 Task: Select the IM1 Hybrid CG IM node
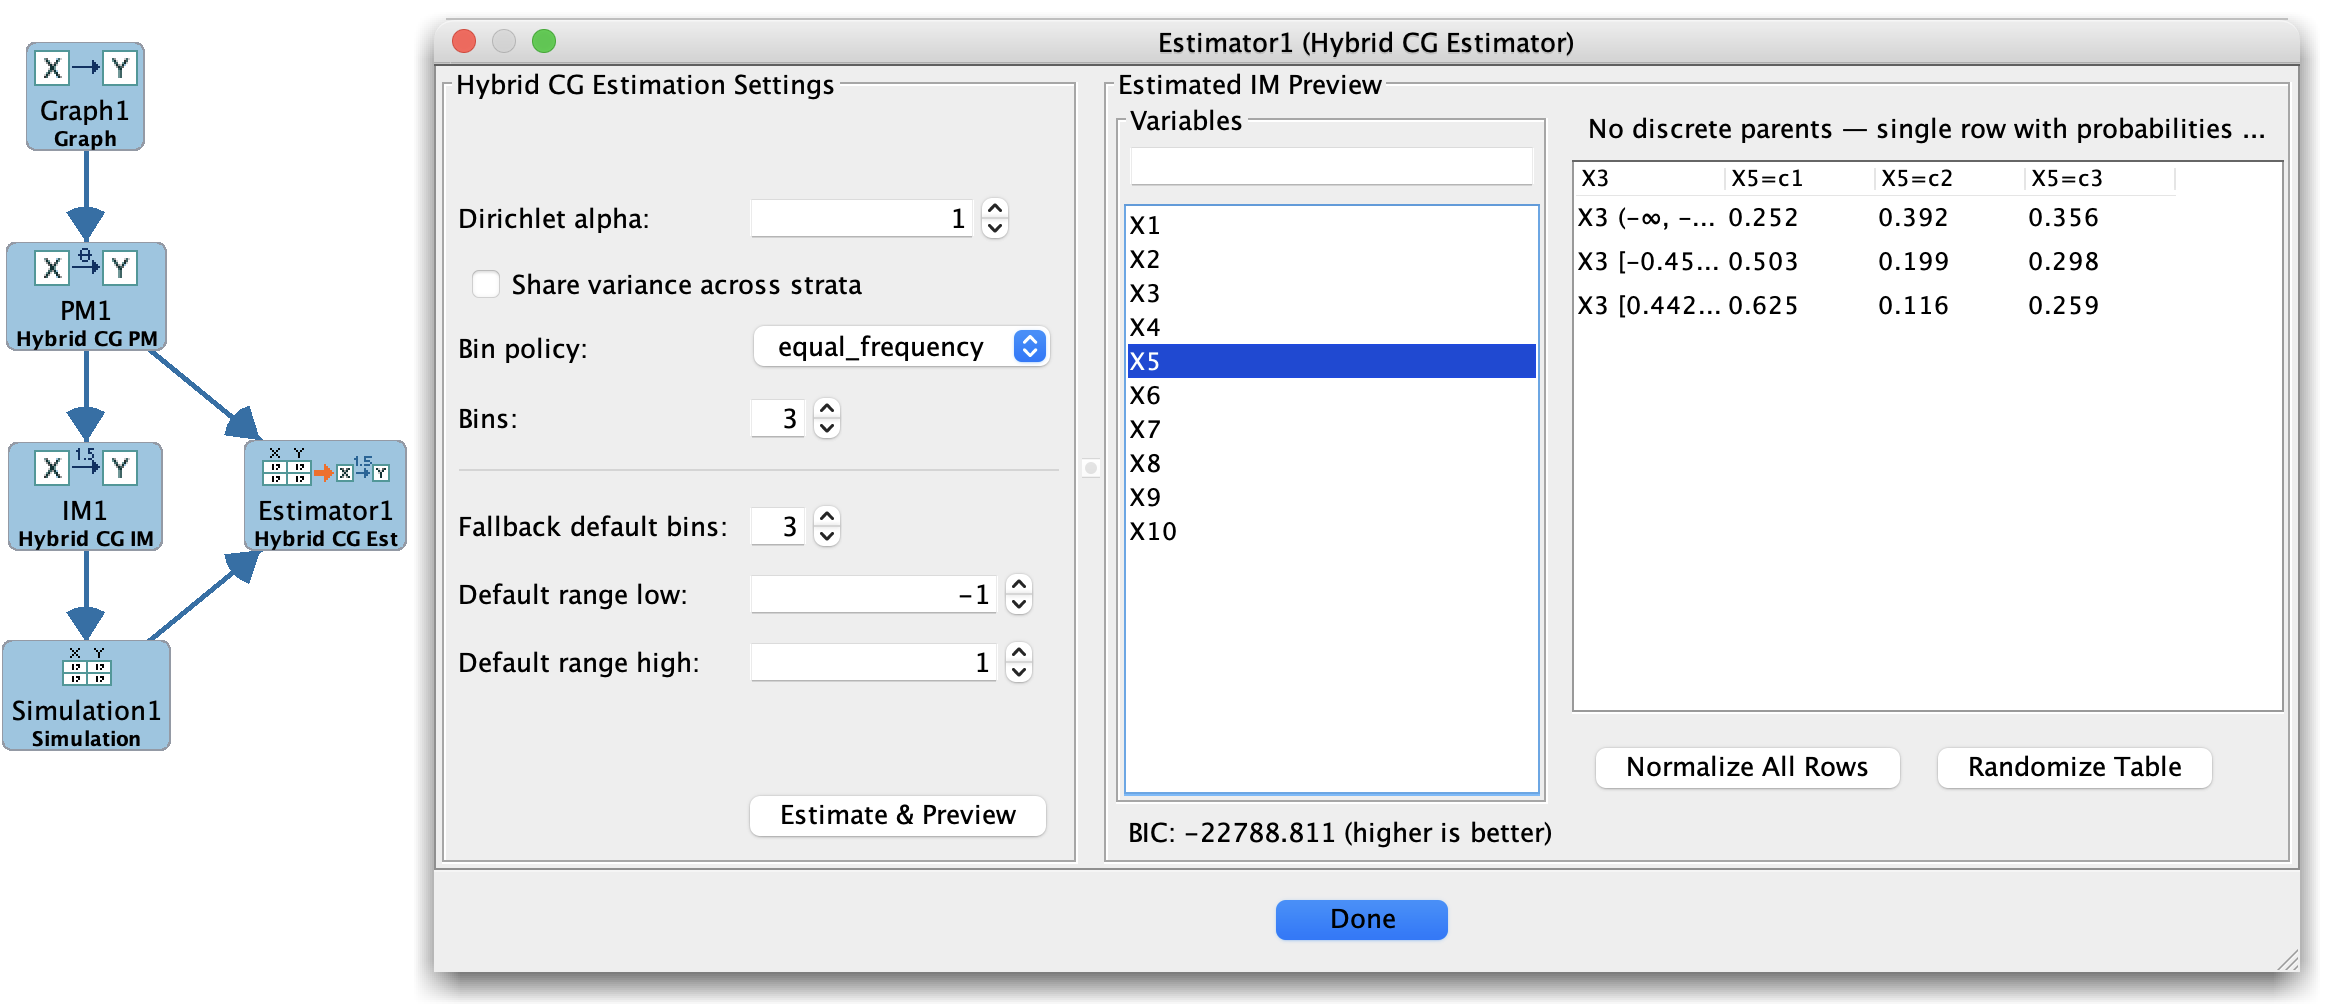coord(86,496)
